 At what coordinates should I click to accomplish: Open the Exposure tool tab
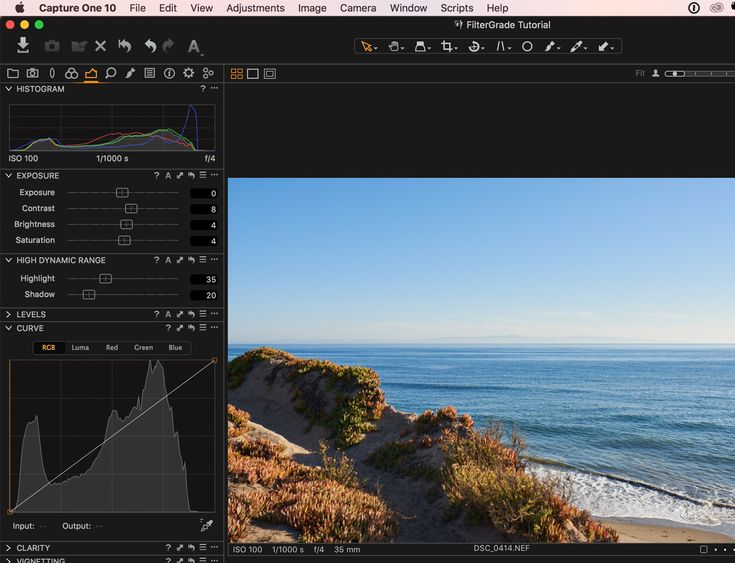(x=91, y=73)
